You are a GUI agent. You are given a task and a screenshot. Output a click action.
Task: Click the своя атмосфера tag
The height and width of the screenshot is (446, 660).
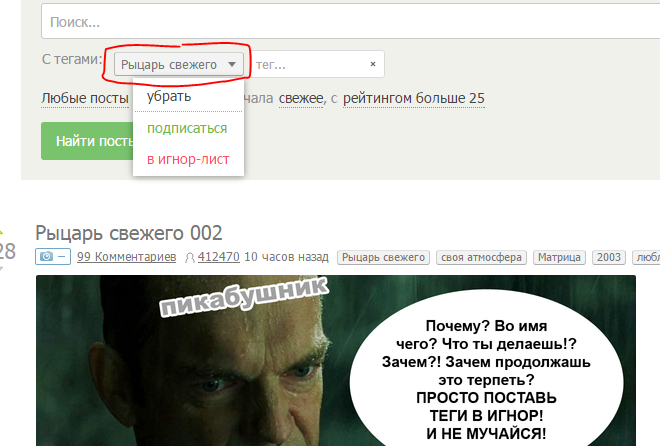coord(481,257)
